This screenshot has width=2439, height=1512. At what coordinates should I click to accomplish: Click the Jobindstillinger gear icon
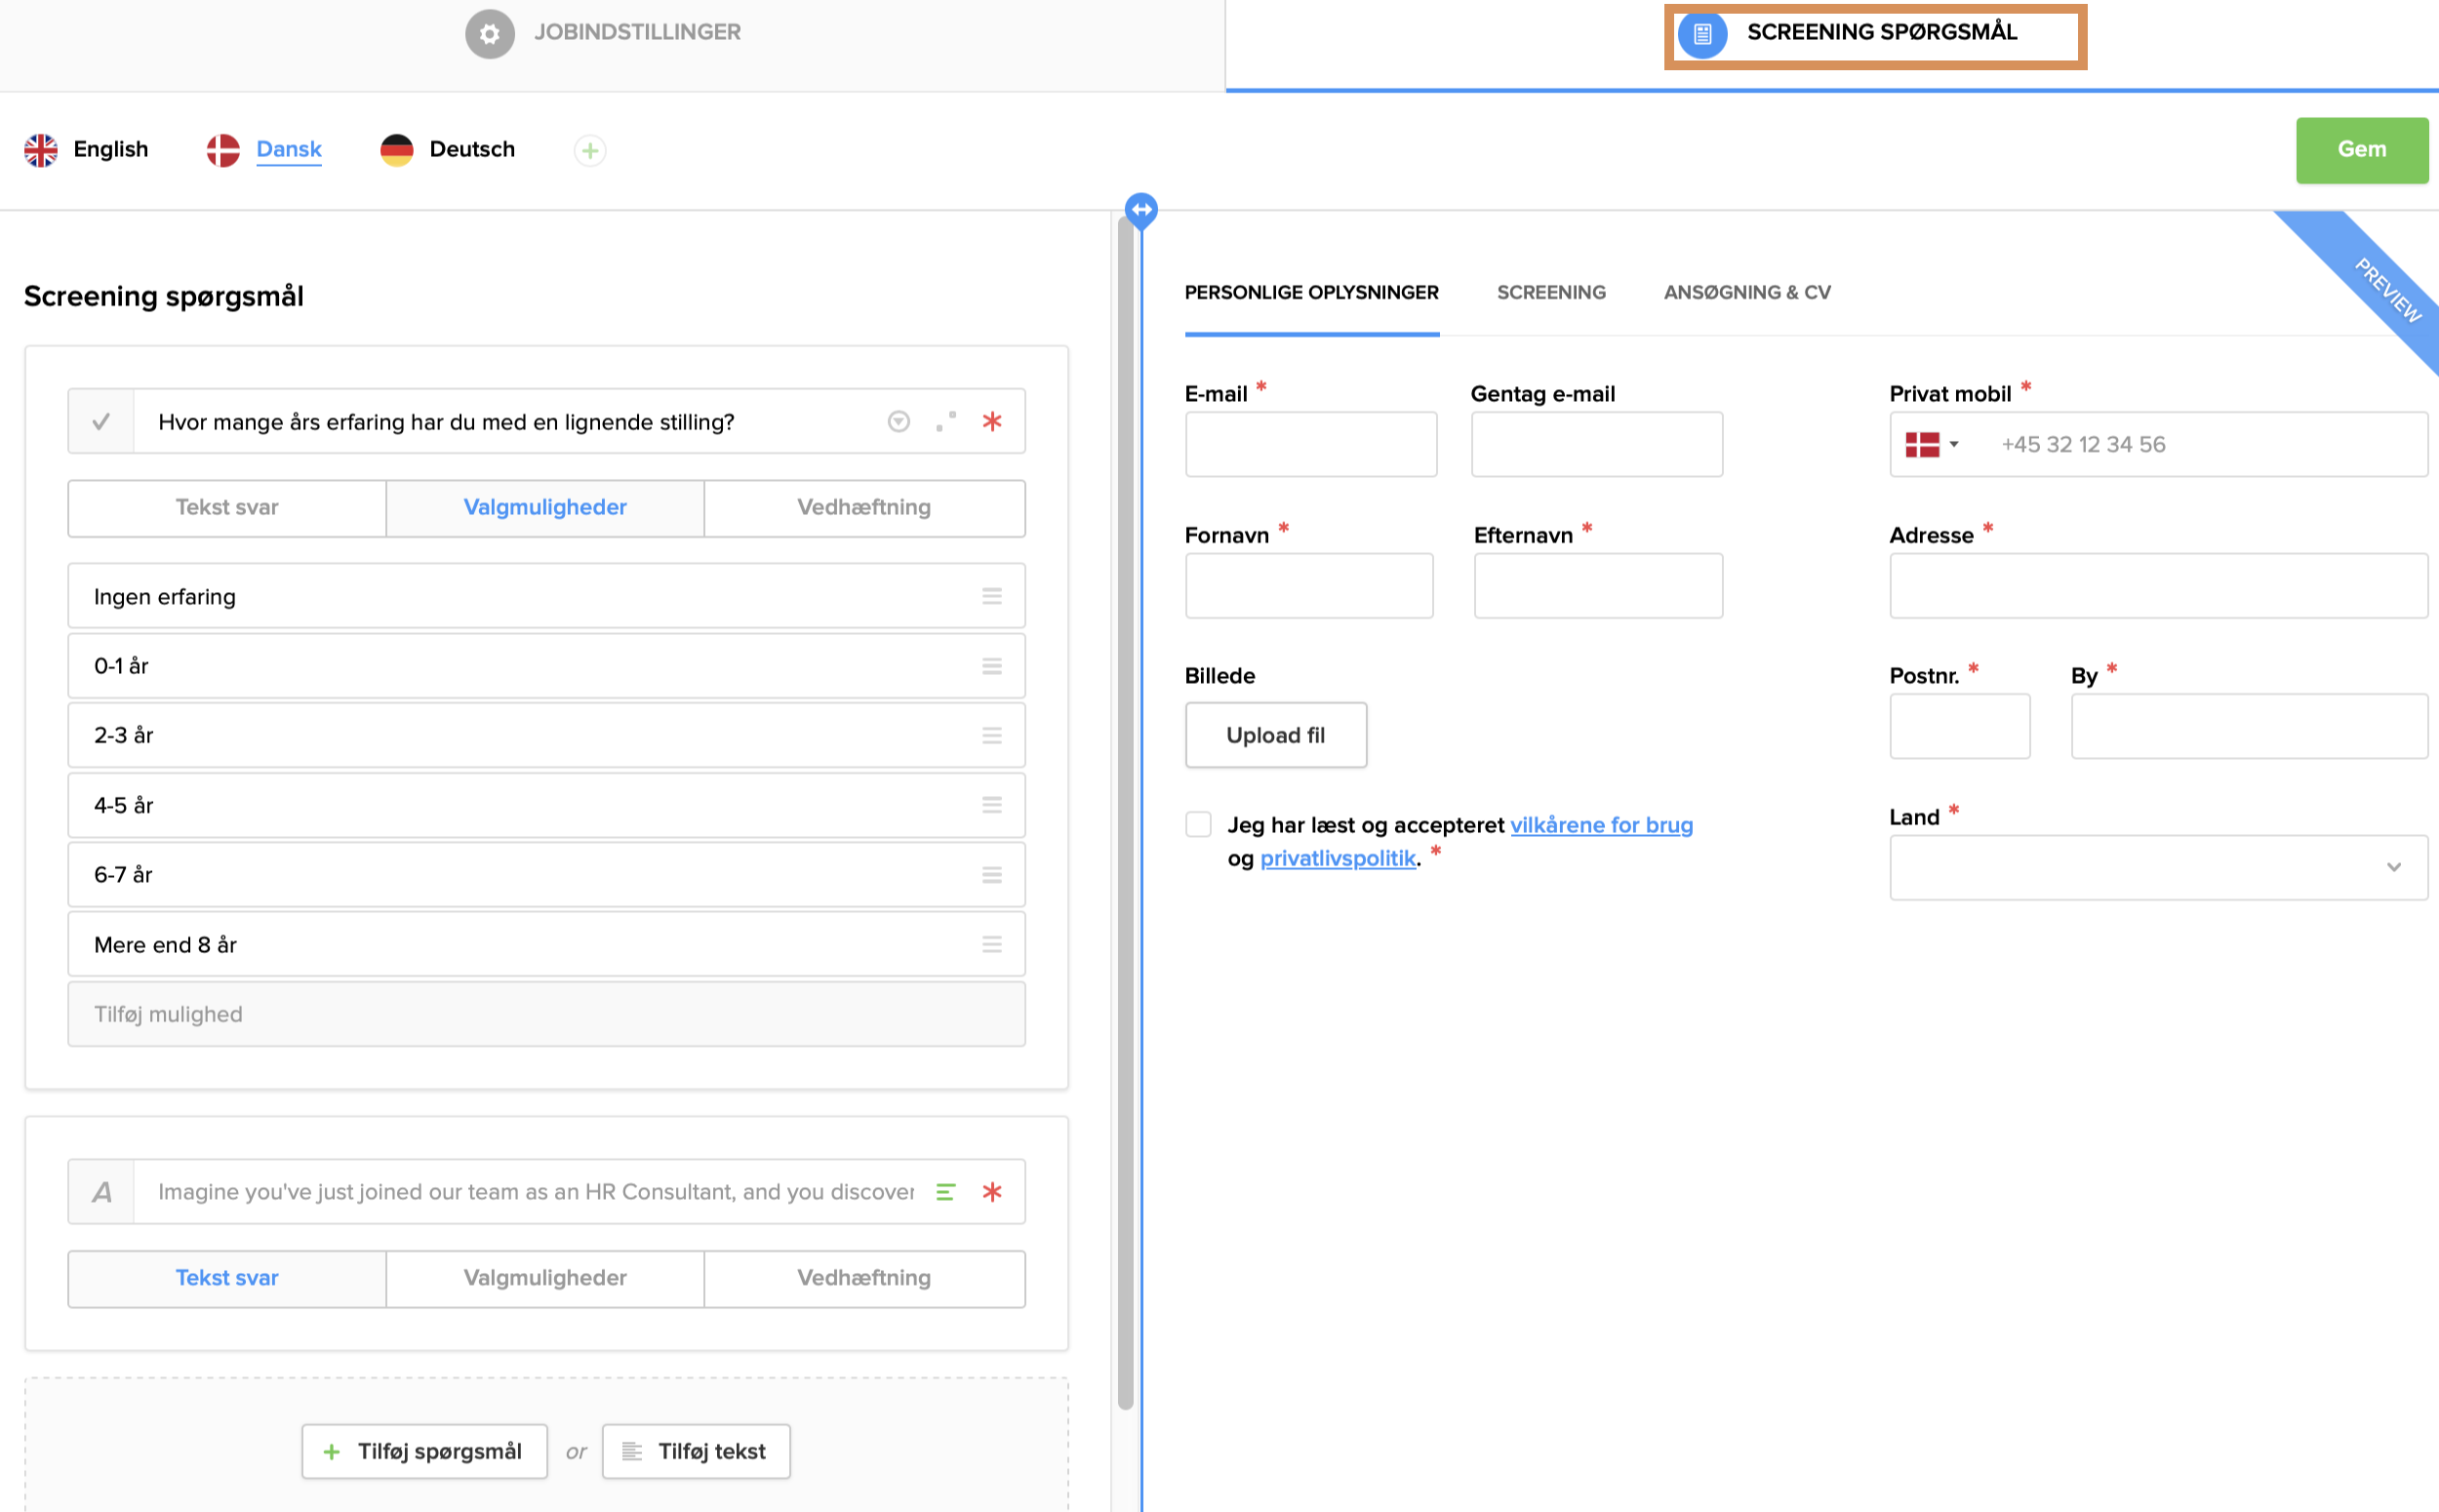[x=489, y=34]
